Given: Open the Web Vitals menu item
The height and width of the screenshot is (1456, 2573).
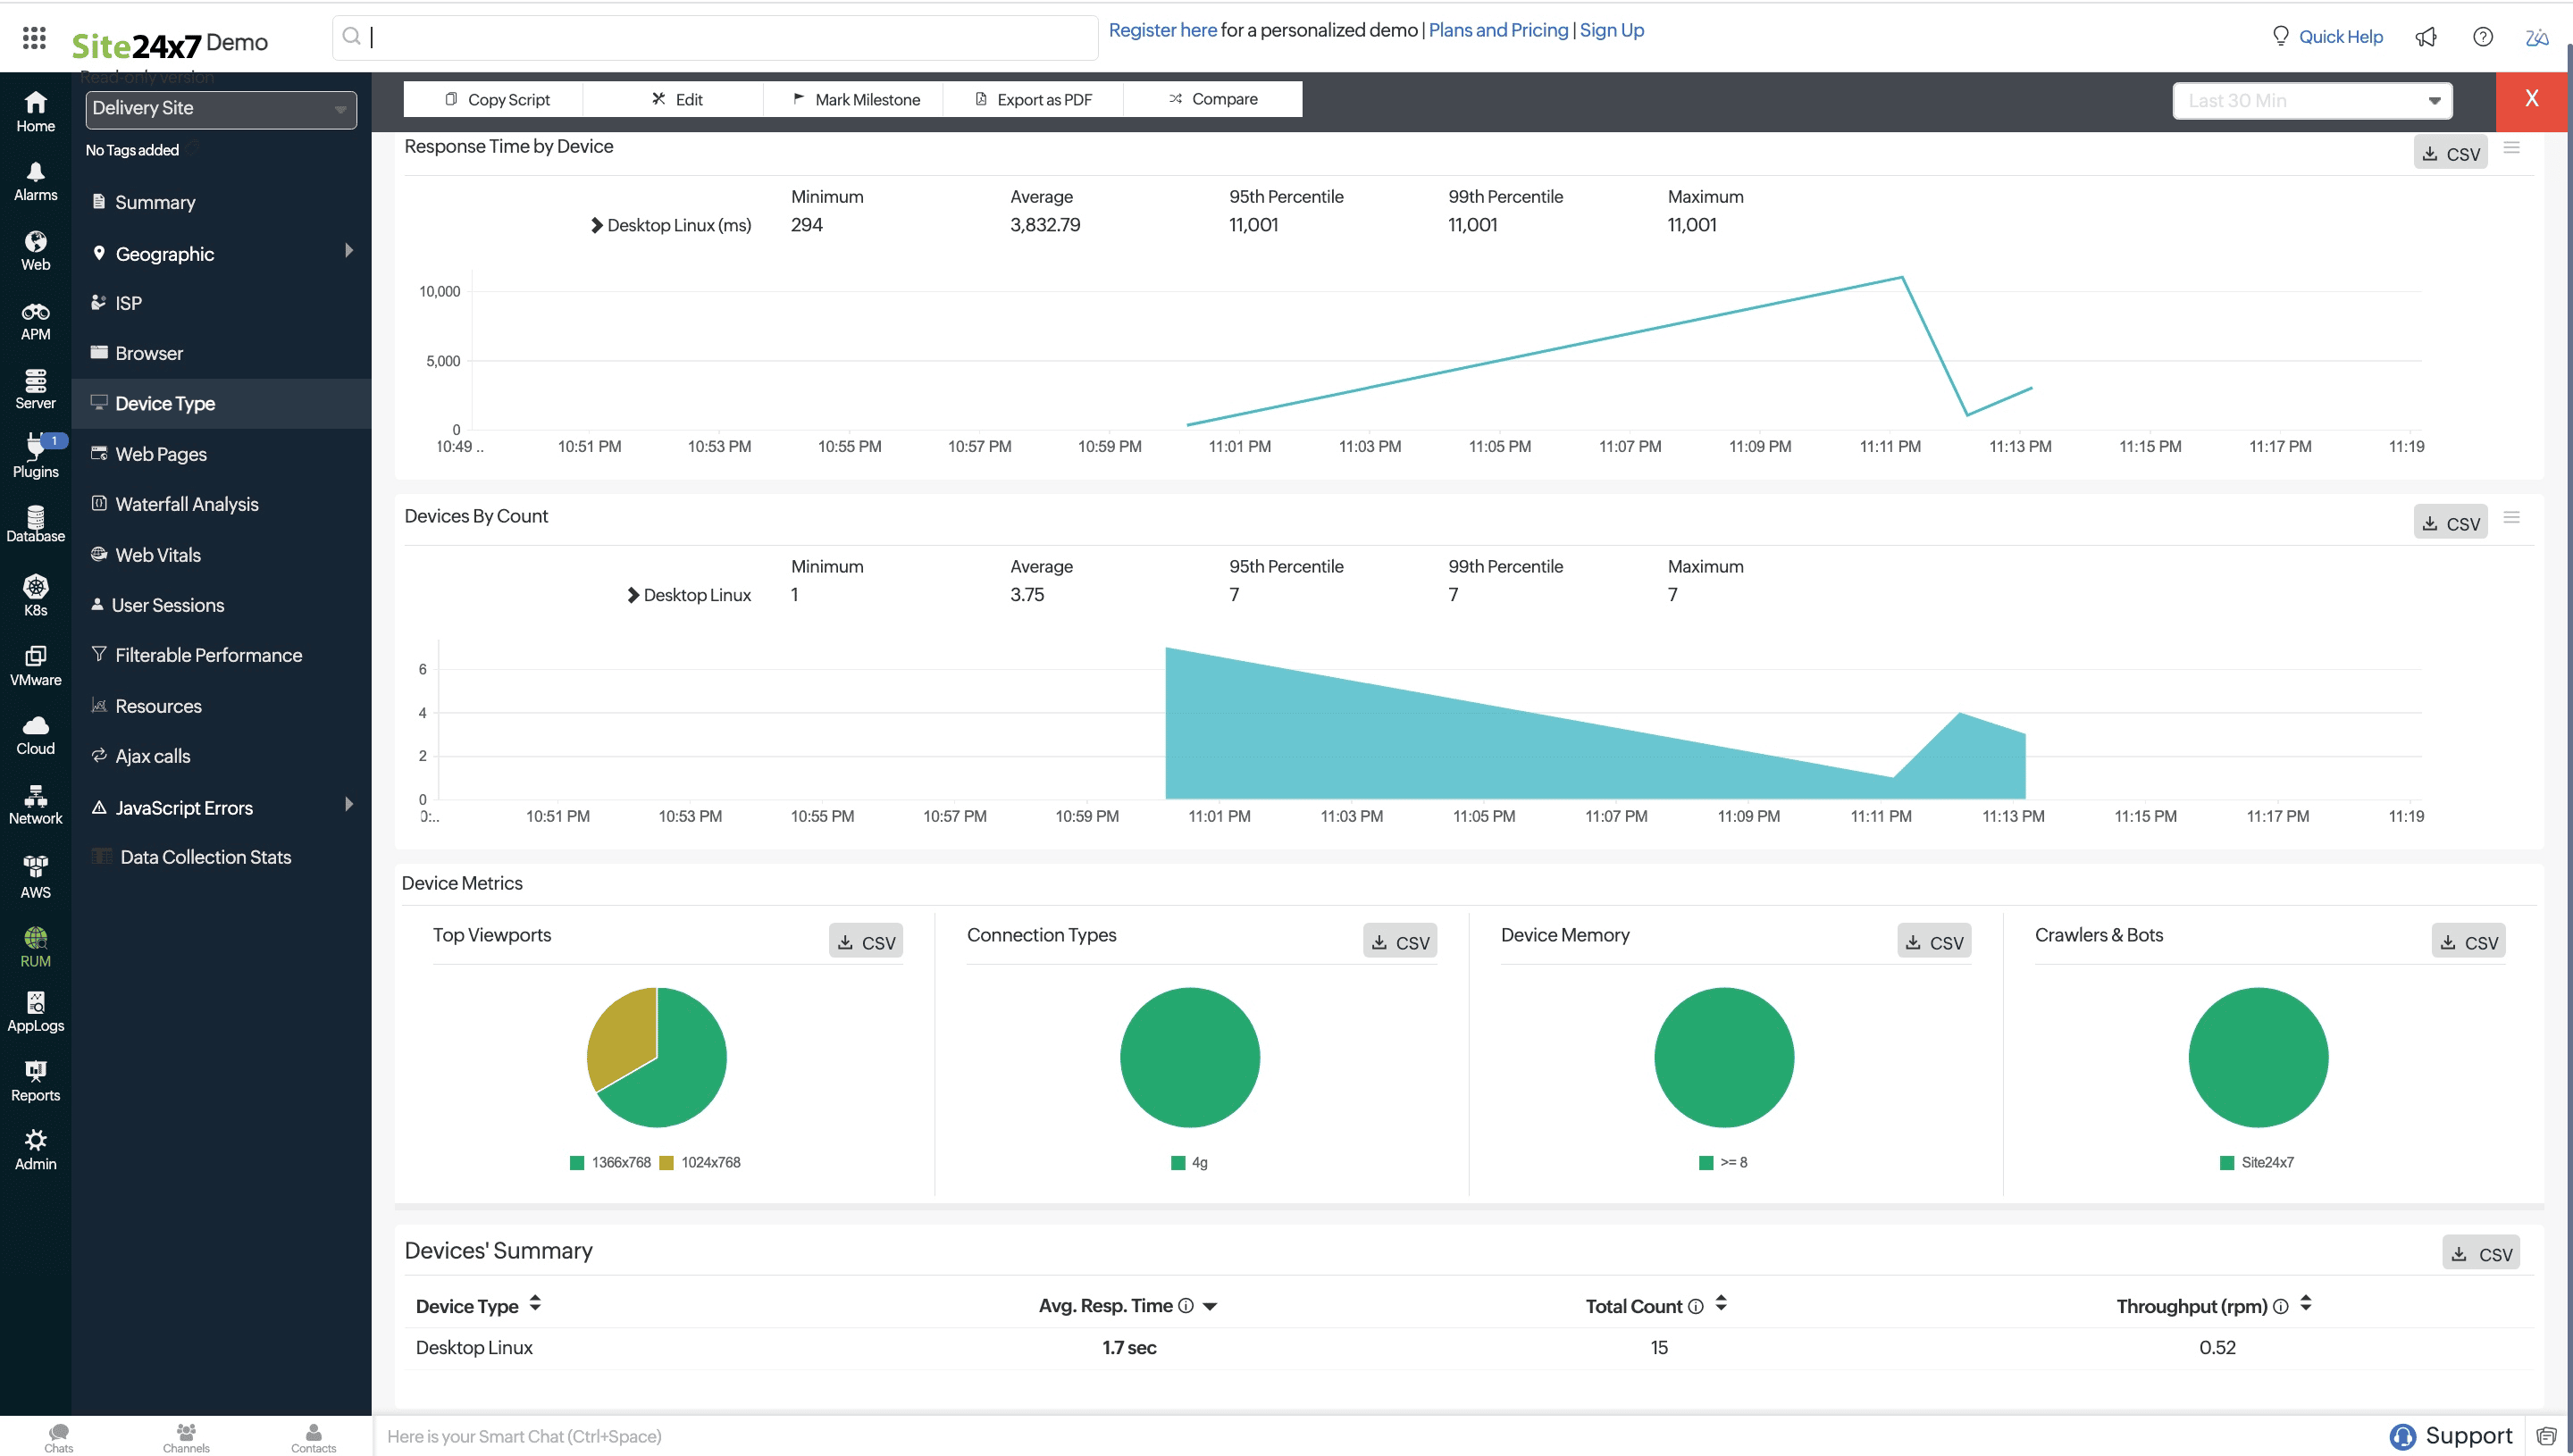Looking at the screenshot, I should pyautogui.click(x=157, y=555).
